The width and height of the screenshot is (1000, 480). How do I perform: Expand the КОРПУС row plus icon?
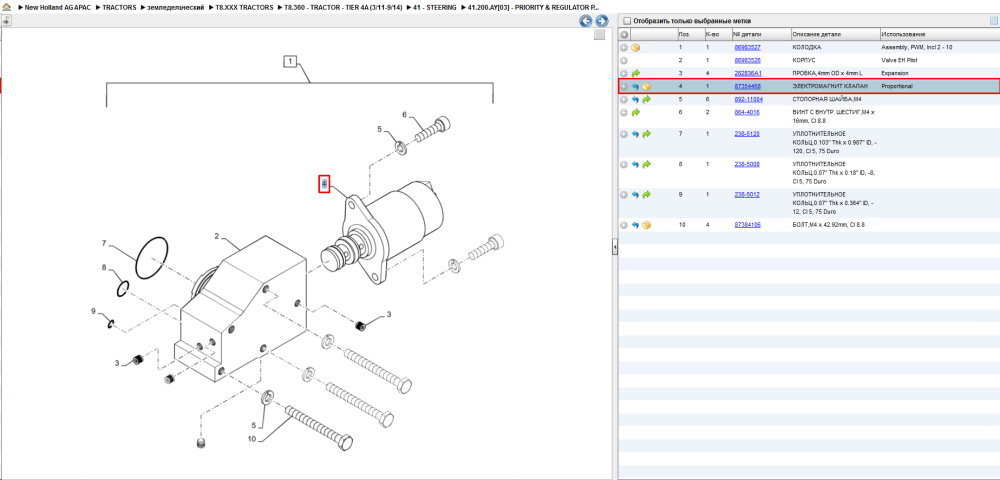[x=624, y=61]
